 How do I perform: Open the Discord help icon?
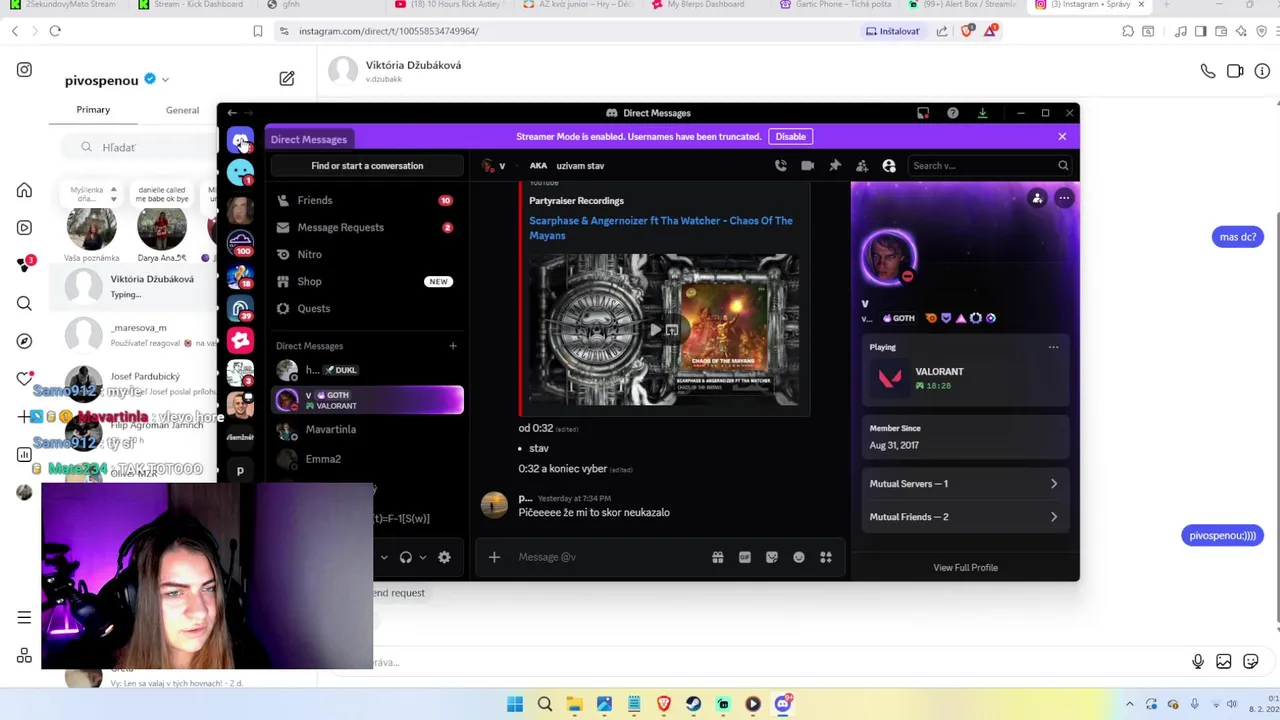952,113
